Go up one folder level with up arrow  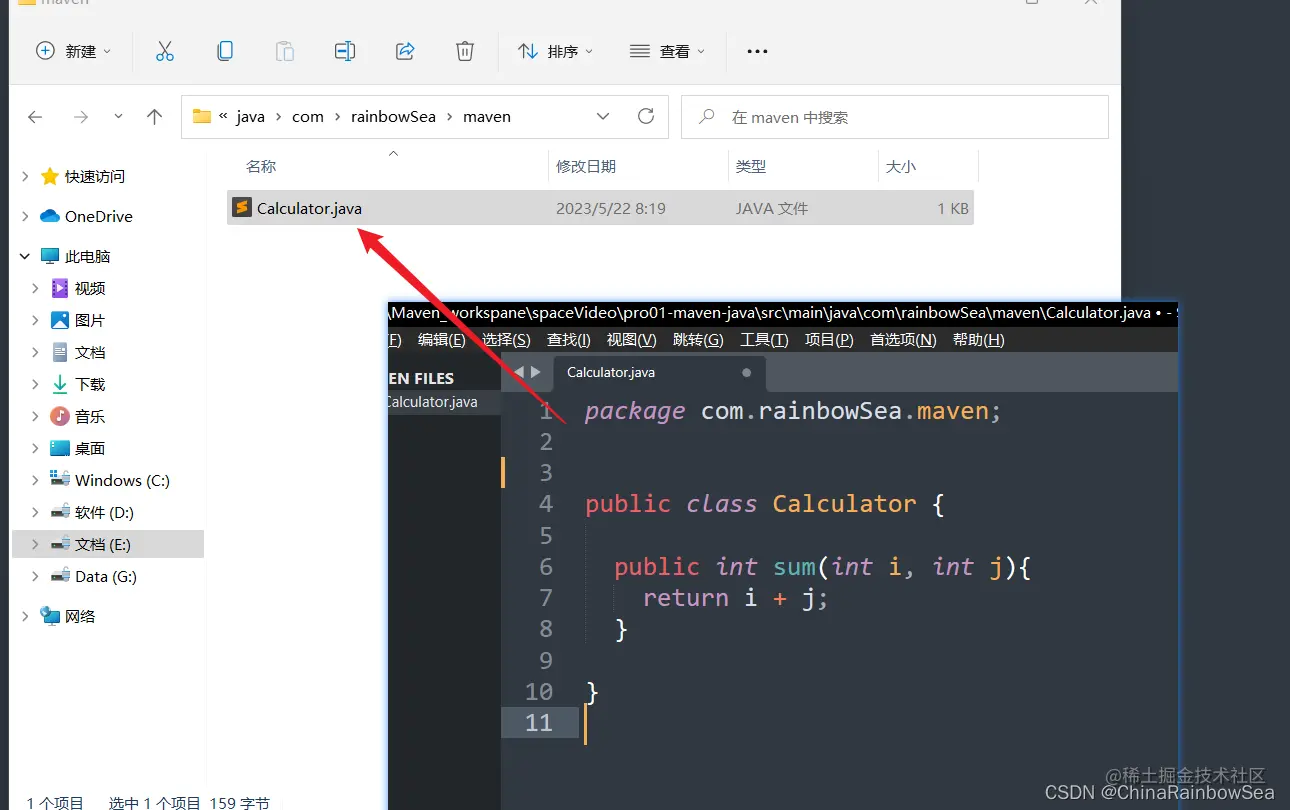[x=154, y=117]
